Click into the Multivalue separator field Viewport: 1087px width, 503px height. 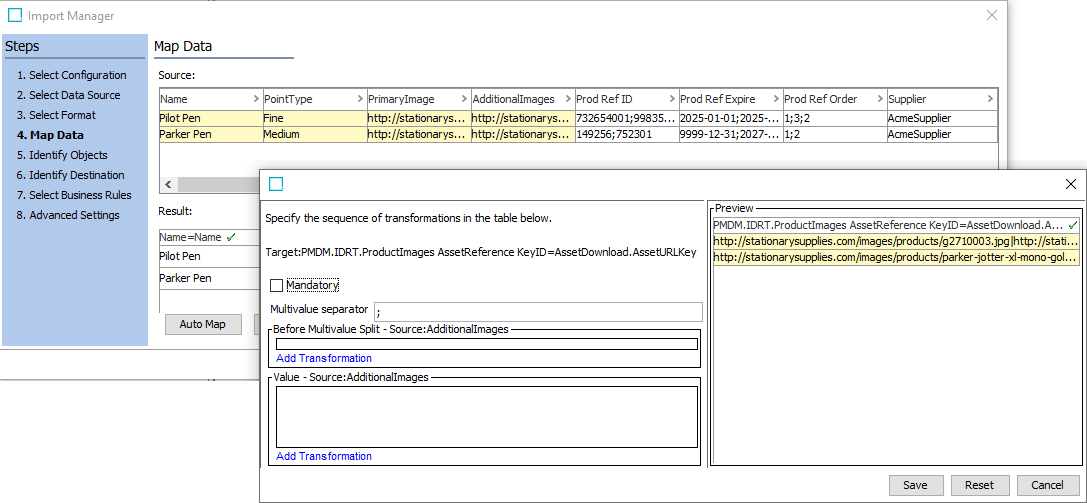click(537, 311)
